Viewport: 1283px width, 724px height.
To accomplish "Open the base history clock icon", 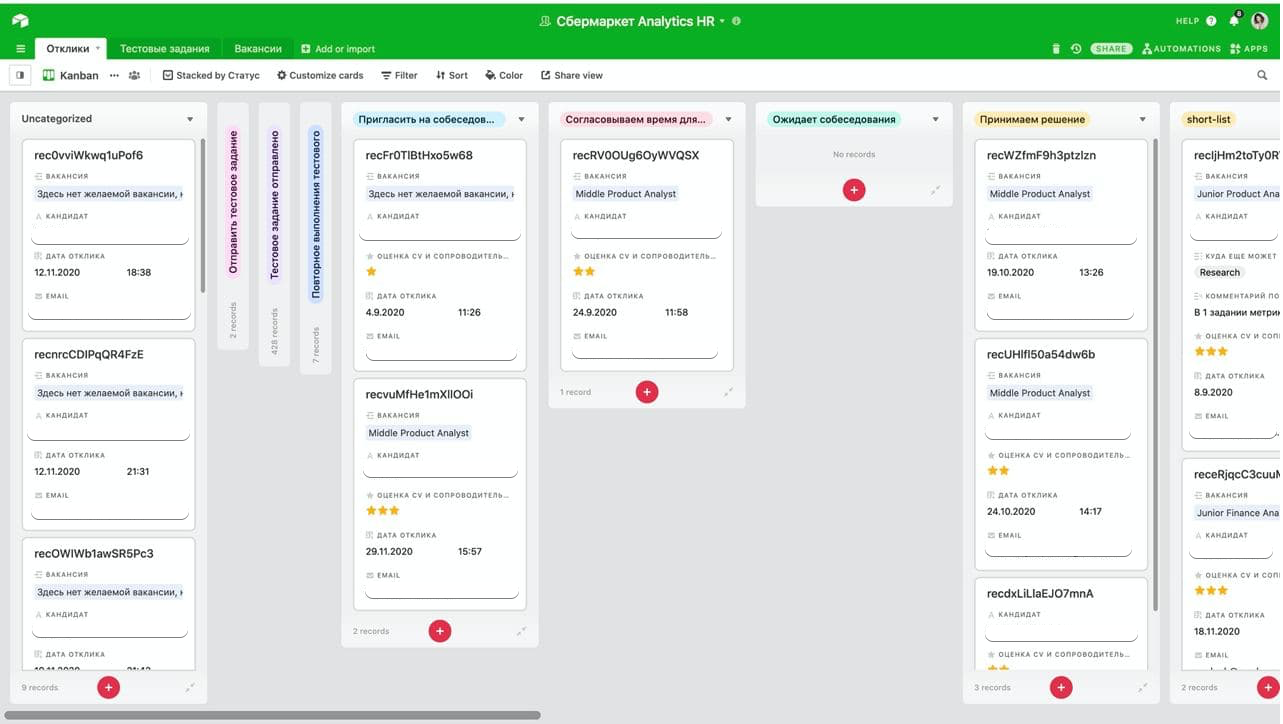I will [x=1076, y=49].
